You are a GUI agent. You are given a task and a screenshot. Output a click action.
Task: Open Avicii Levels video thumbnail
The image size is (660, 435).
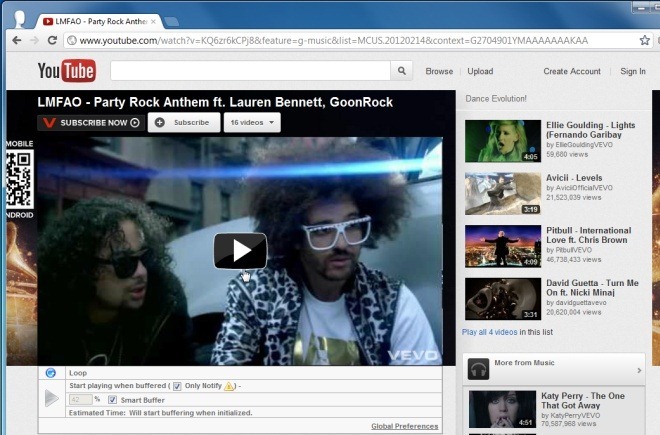click(503, 194)
